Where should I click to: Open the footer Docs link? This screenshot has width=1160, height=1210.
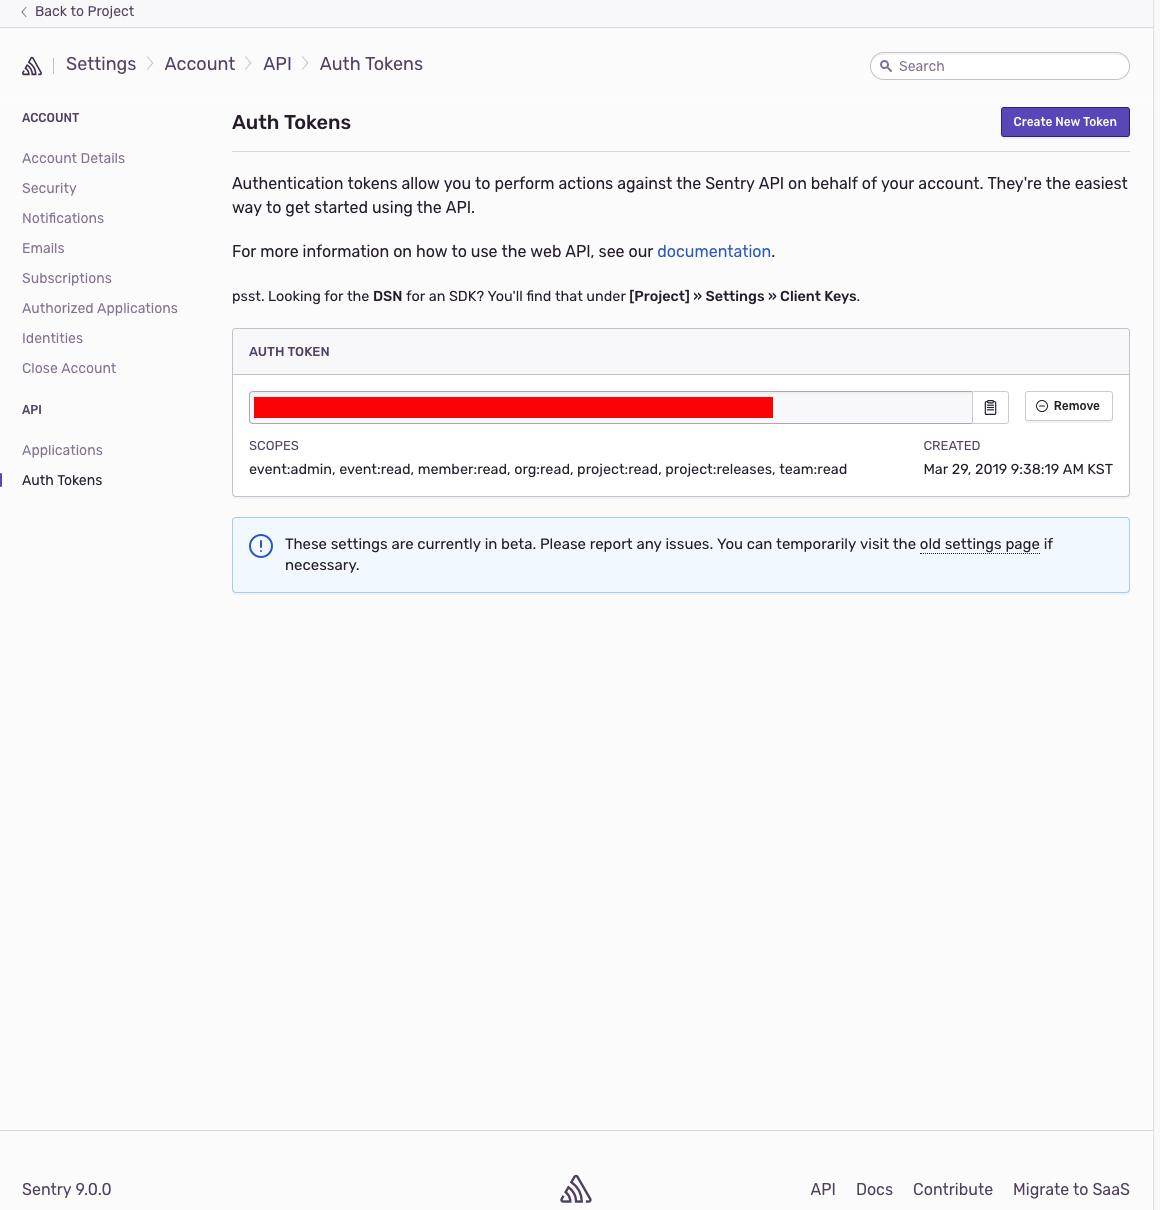pos(874,1189)
